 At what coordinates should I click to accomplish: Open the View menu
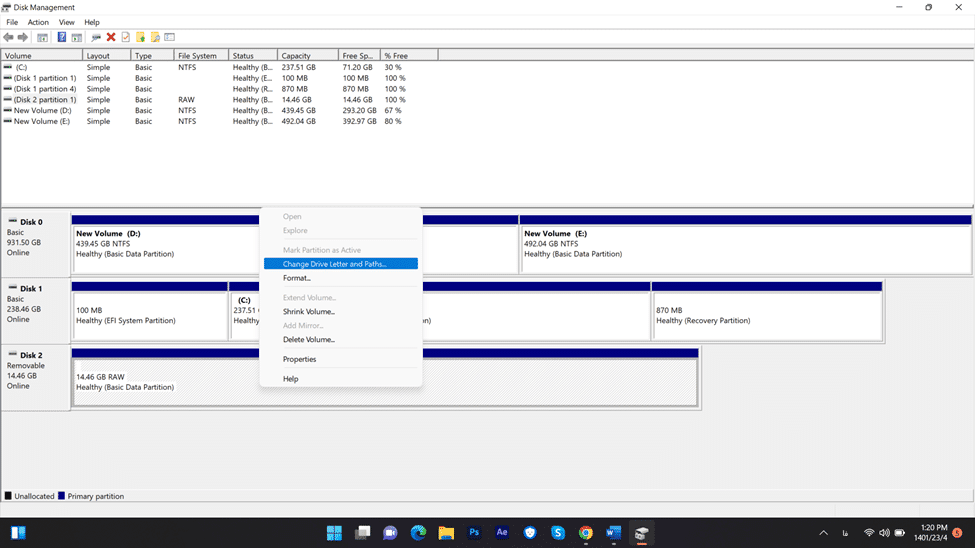point(67,22)
